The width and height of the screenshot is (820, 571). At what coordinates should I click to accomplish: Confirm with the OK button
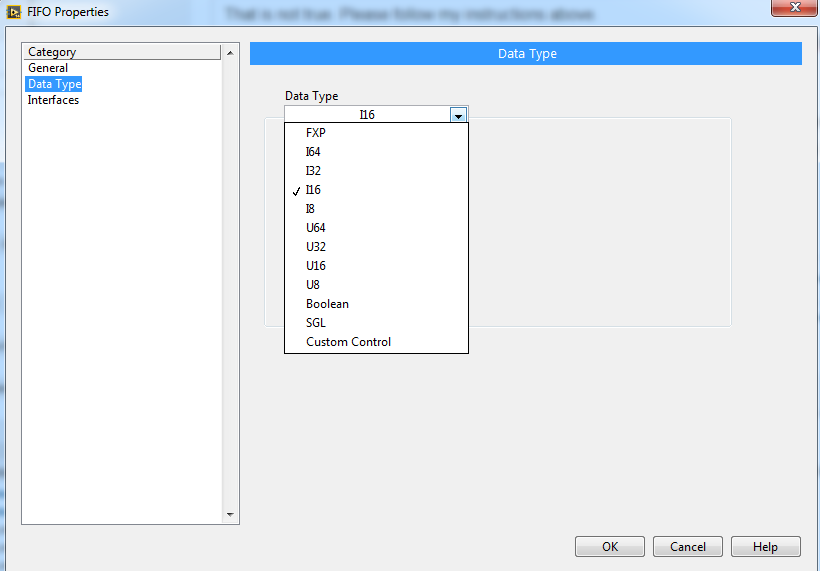click(x=610, y=546)
